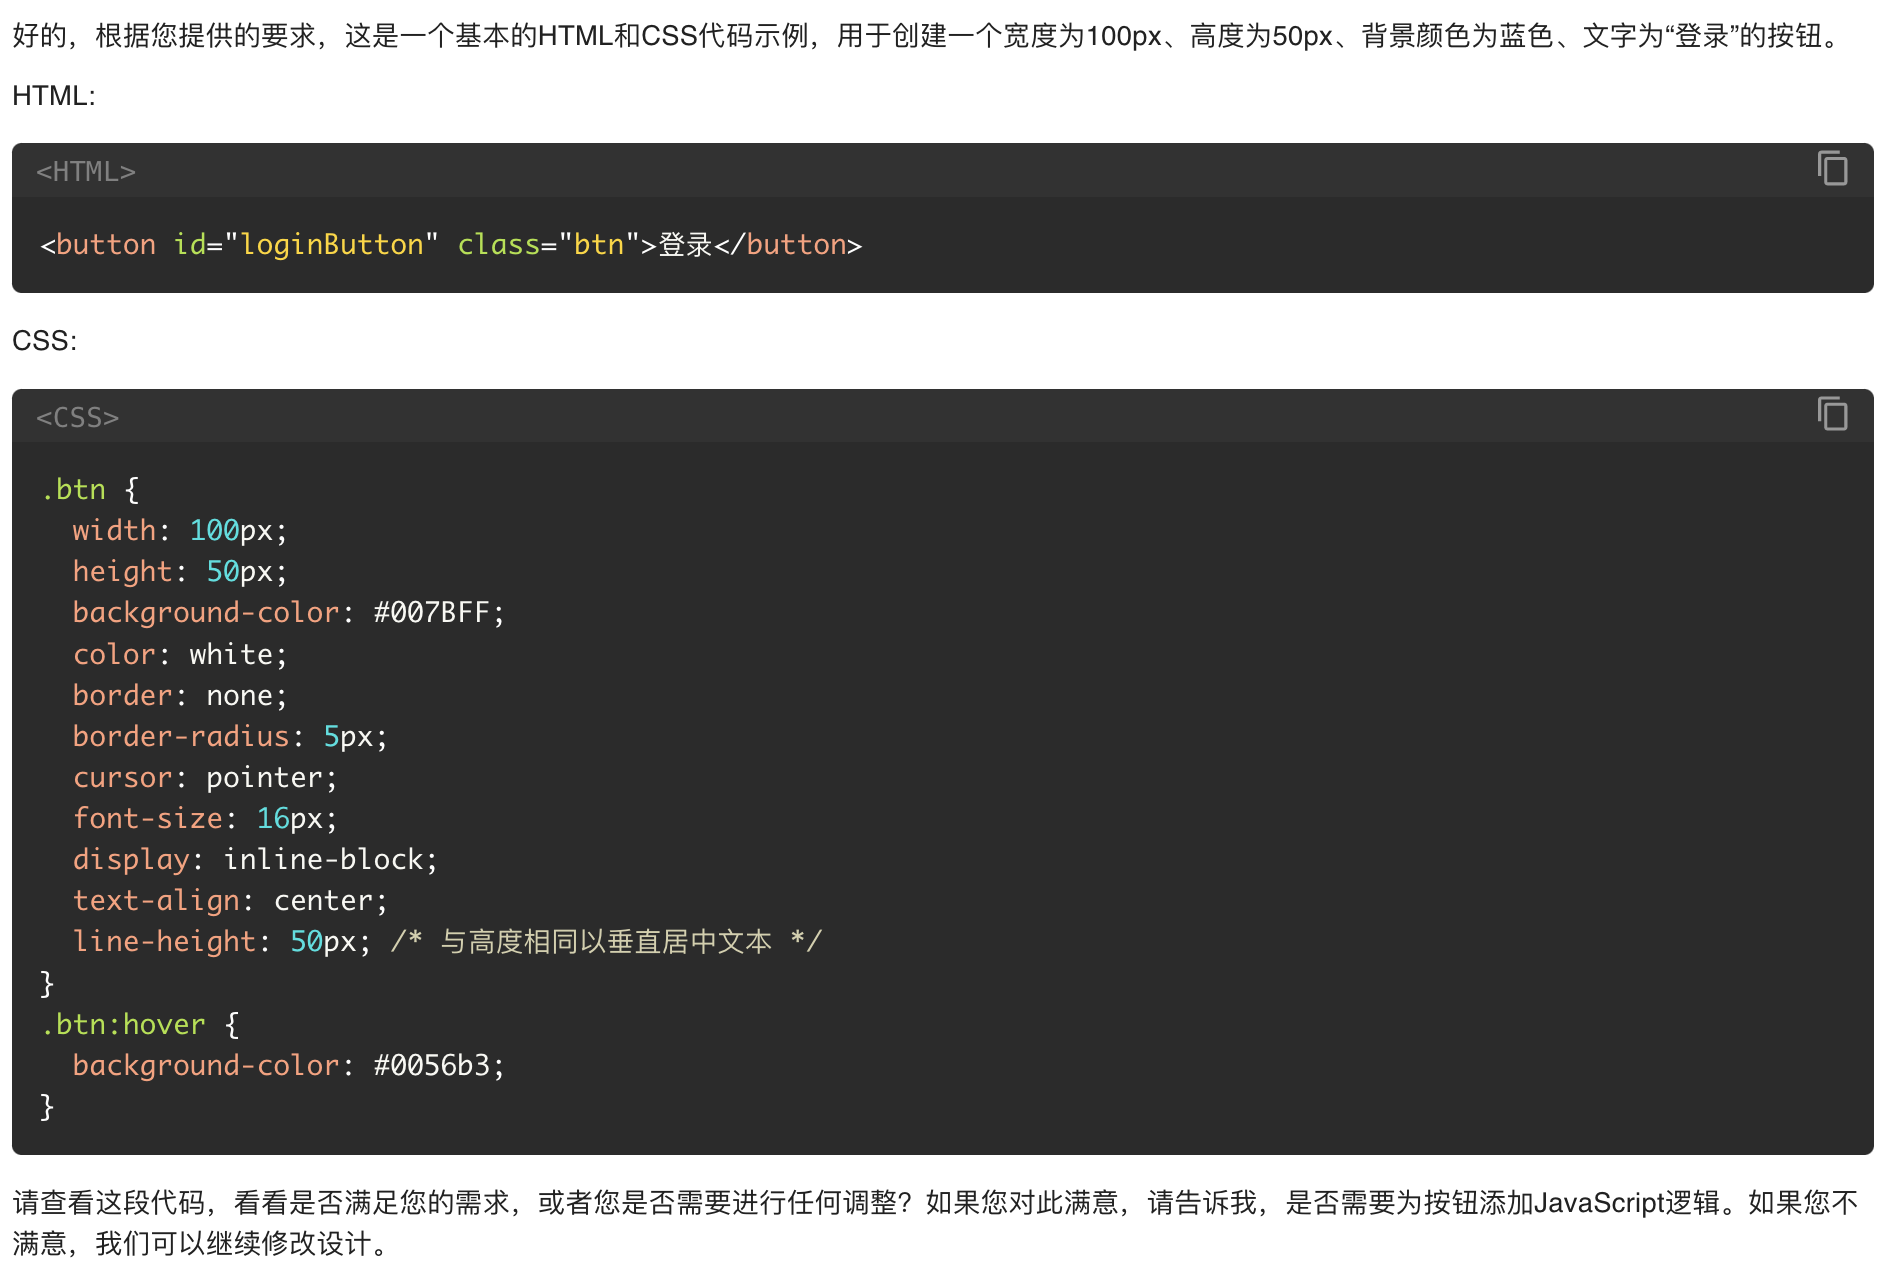Click the loginButton id value in HTML
Screen dimensions: 1902x1276
coord(332,245)
